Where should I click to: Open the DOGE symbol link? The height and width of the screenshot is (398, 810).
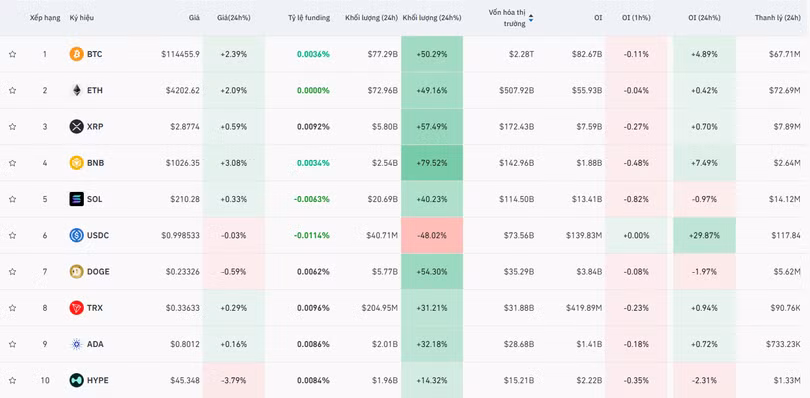coord(98,271)
